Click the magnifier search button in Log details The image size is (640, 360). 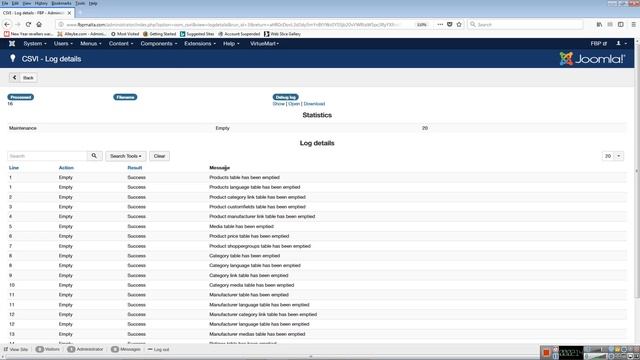pos(94,156)
